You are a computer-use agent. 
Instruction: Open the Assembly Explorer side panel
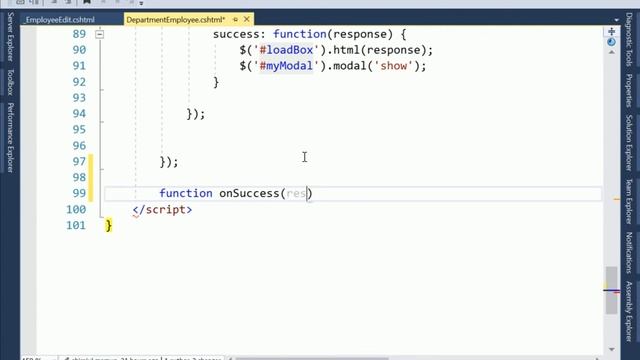[629, 311]
